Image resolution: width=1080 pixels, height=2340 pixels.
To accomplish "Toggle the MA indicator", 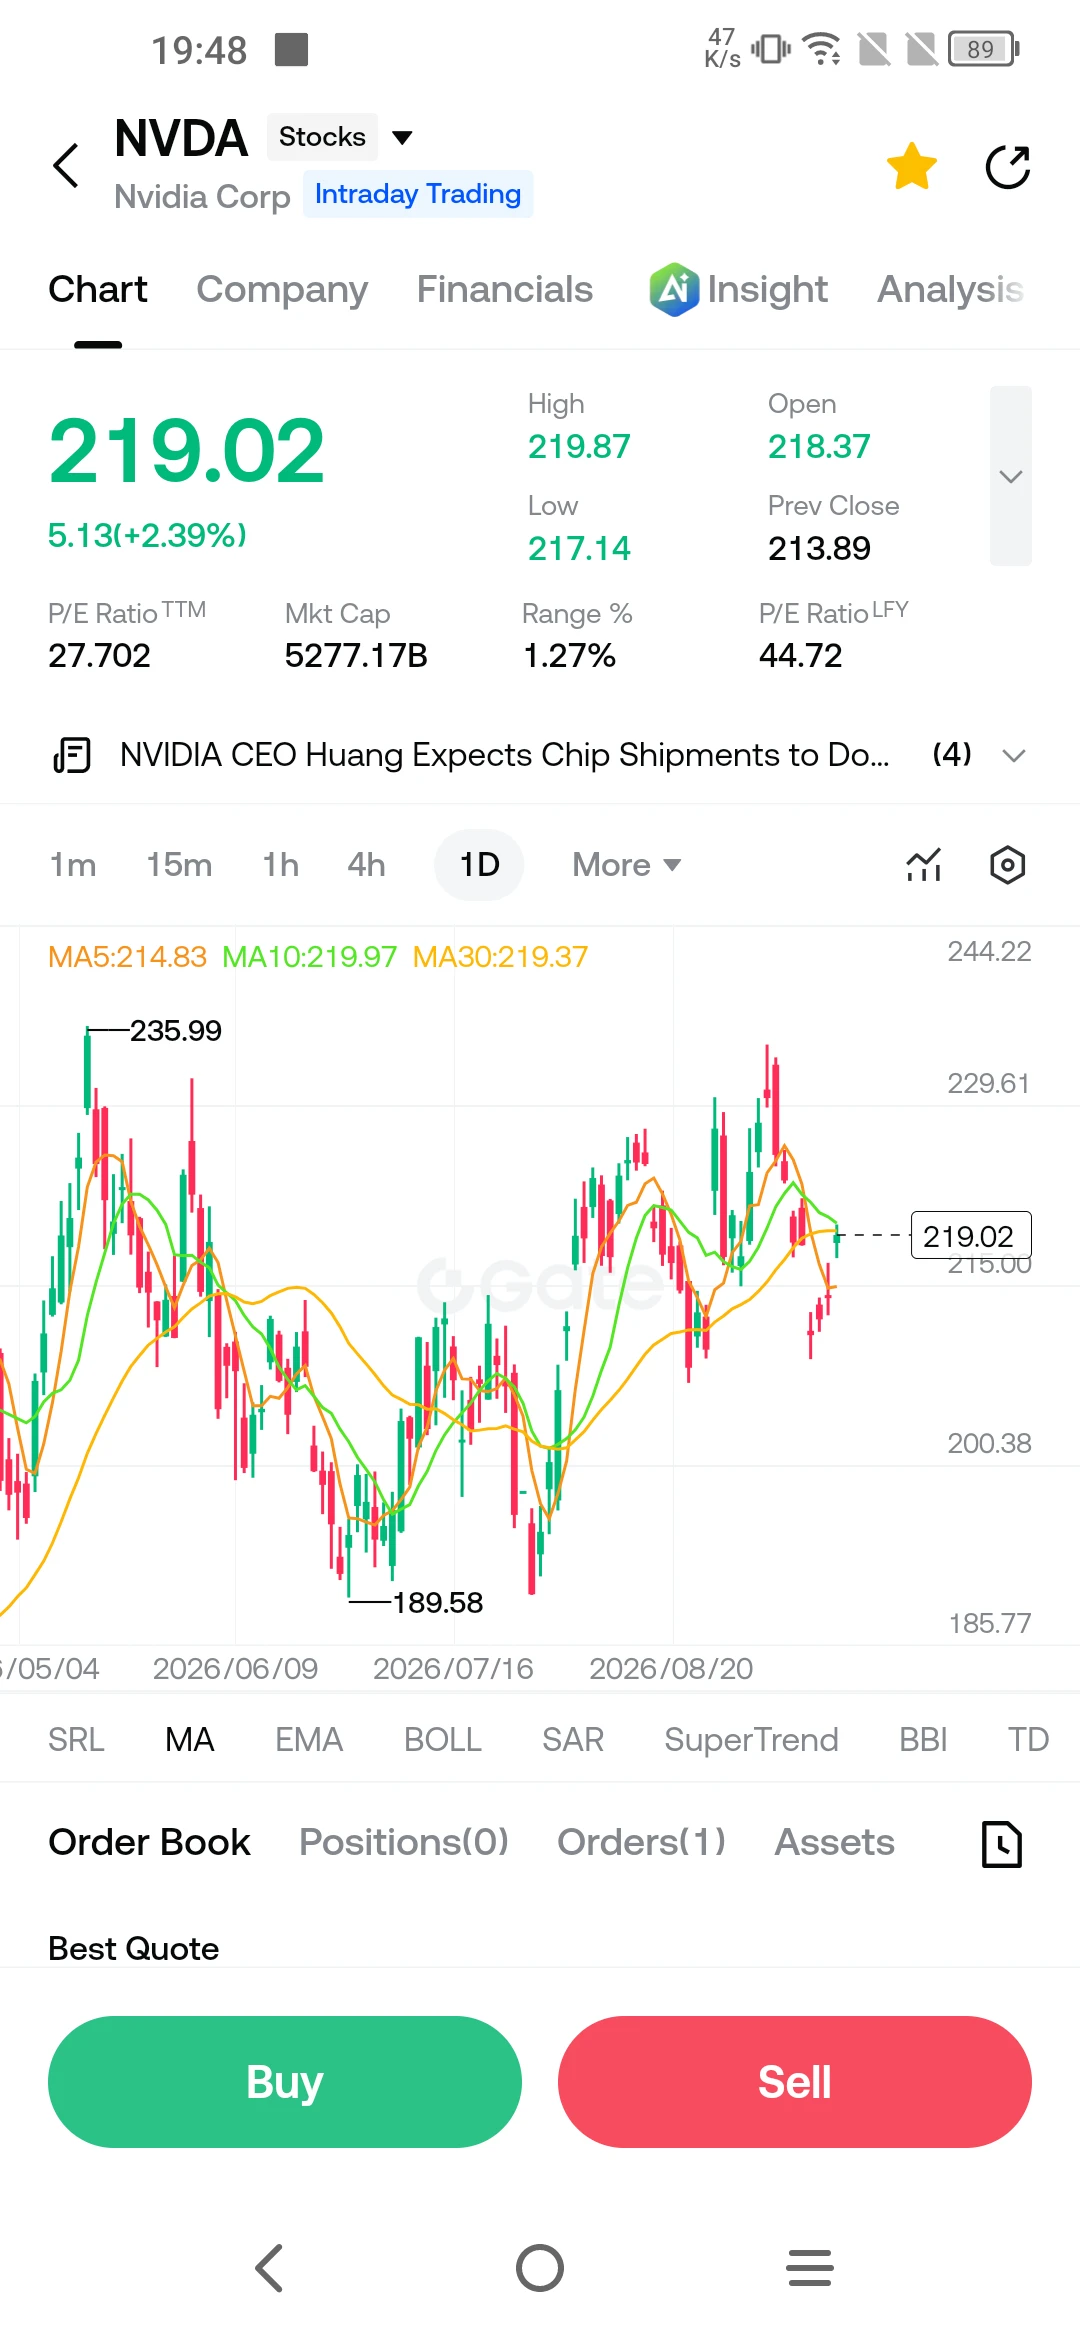I will tap(189, 1740).
